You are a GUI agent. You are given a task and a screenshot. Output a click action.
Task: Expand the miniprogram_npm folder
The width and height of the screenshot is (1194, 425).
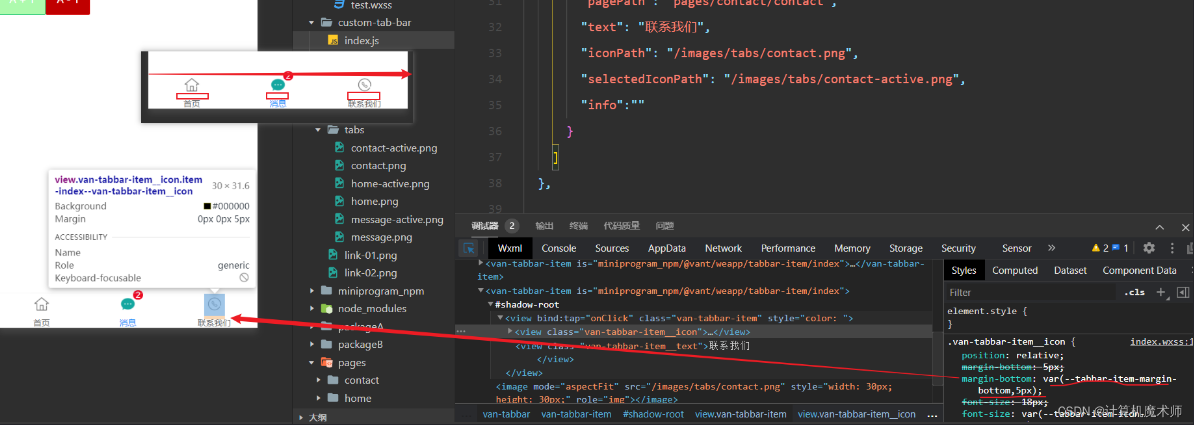[311, 291]
